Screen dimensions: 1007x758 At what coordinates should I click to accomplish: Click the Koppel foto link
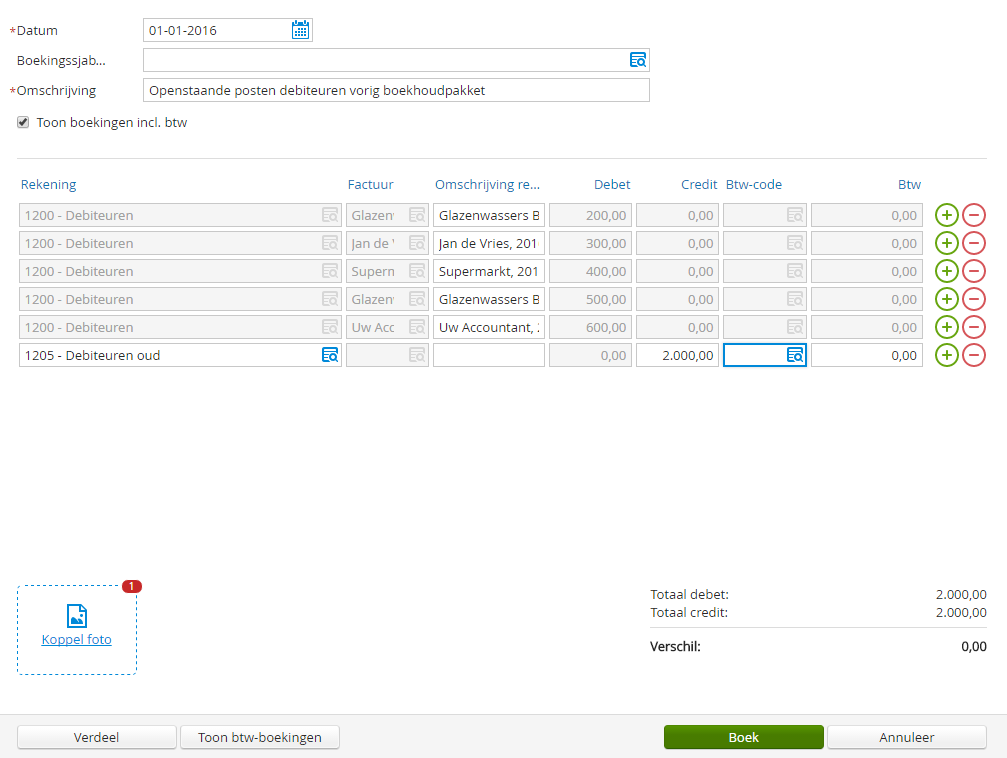76,640
